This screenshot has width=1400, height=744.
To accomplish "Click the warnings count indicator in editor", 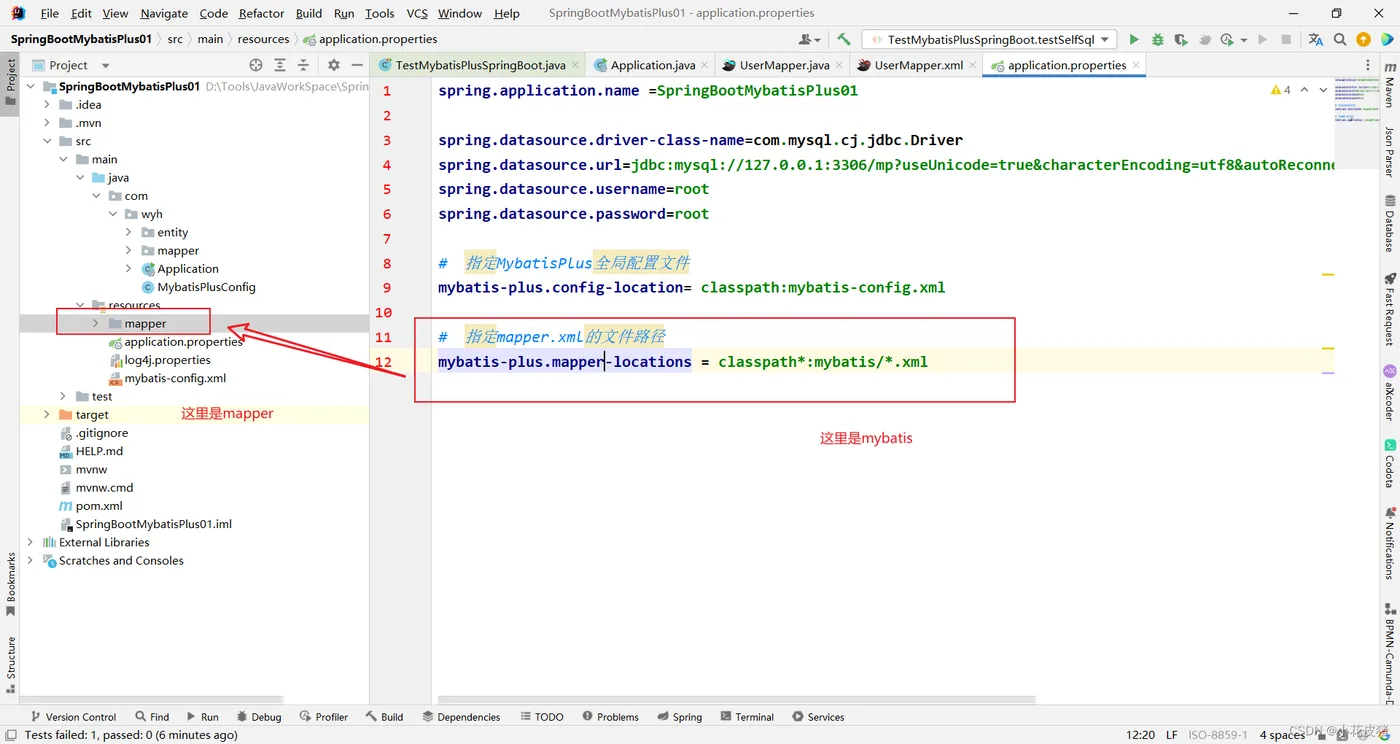I will click(x=1280, y=90).
